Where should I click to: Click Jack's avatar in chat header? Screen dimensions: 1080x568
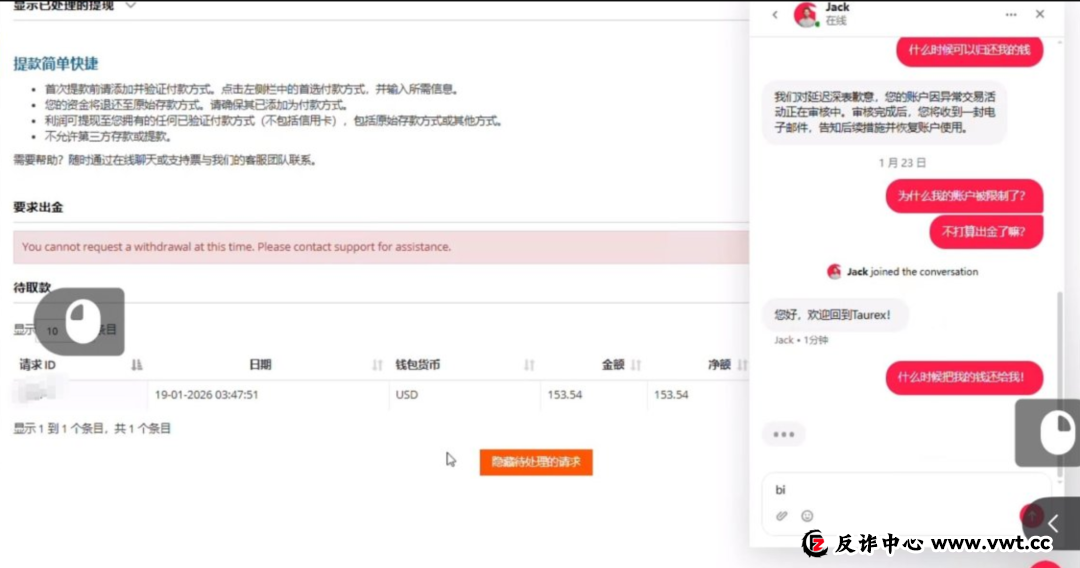(806, 15)
